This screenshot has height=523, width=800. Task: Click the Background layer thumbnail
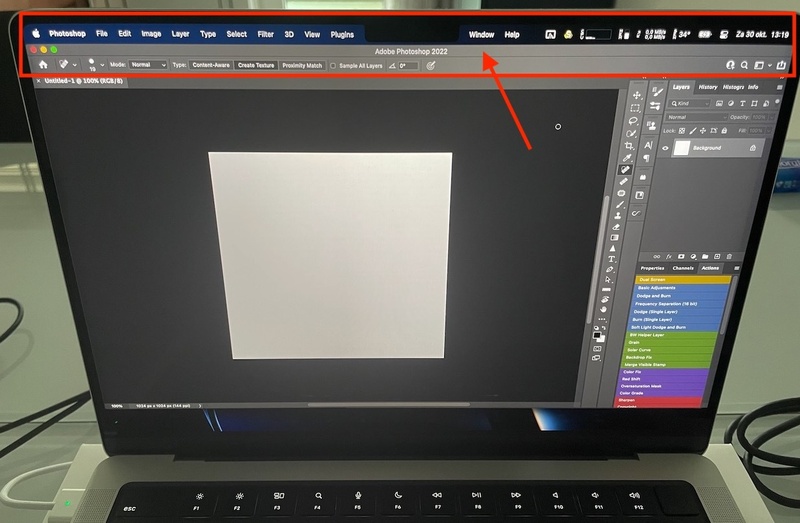click(x=682, y=148)
